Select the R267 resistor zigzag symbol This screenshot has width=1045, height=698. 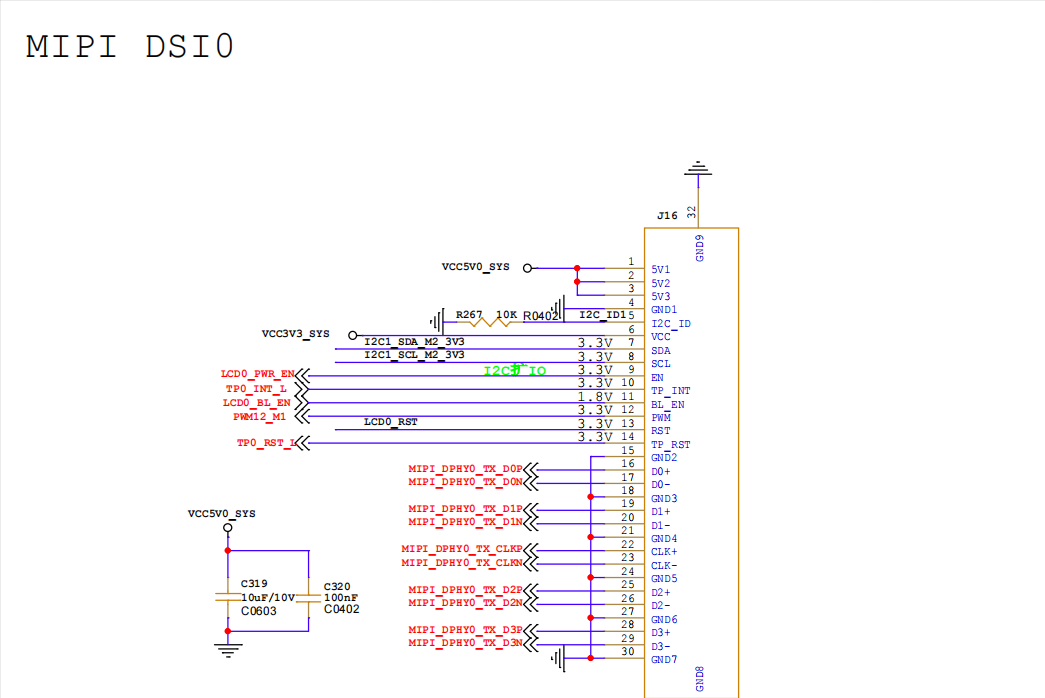coord(490,322)
